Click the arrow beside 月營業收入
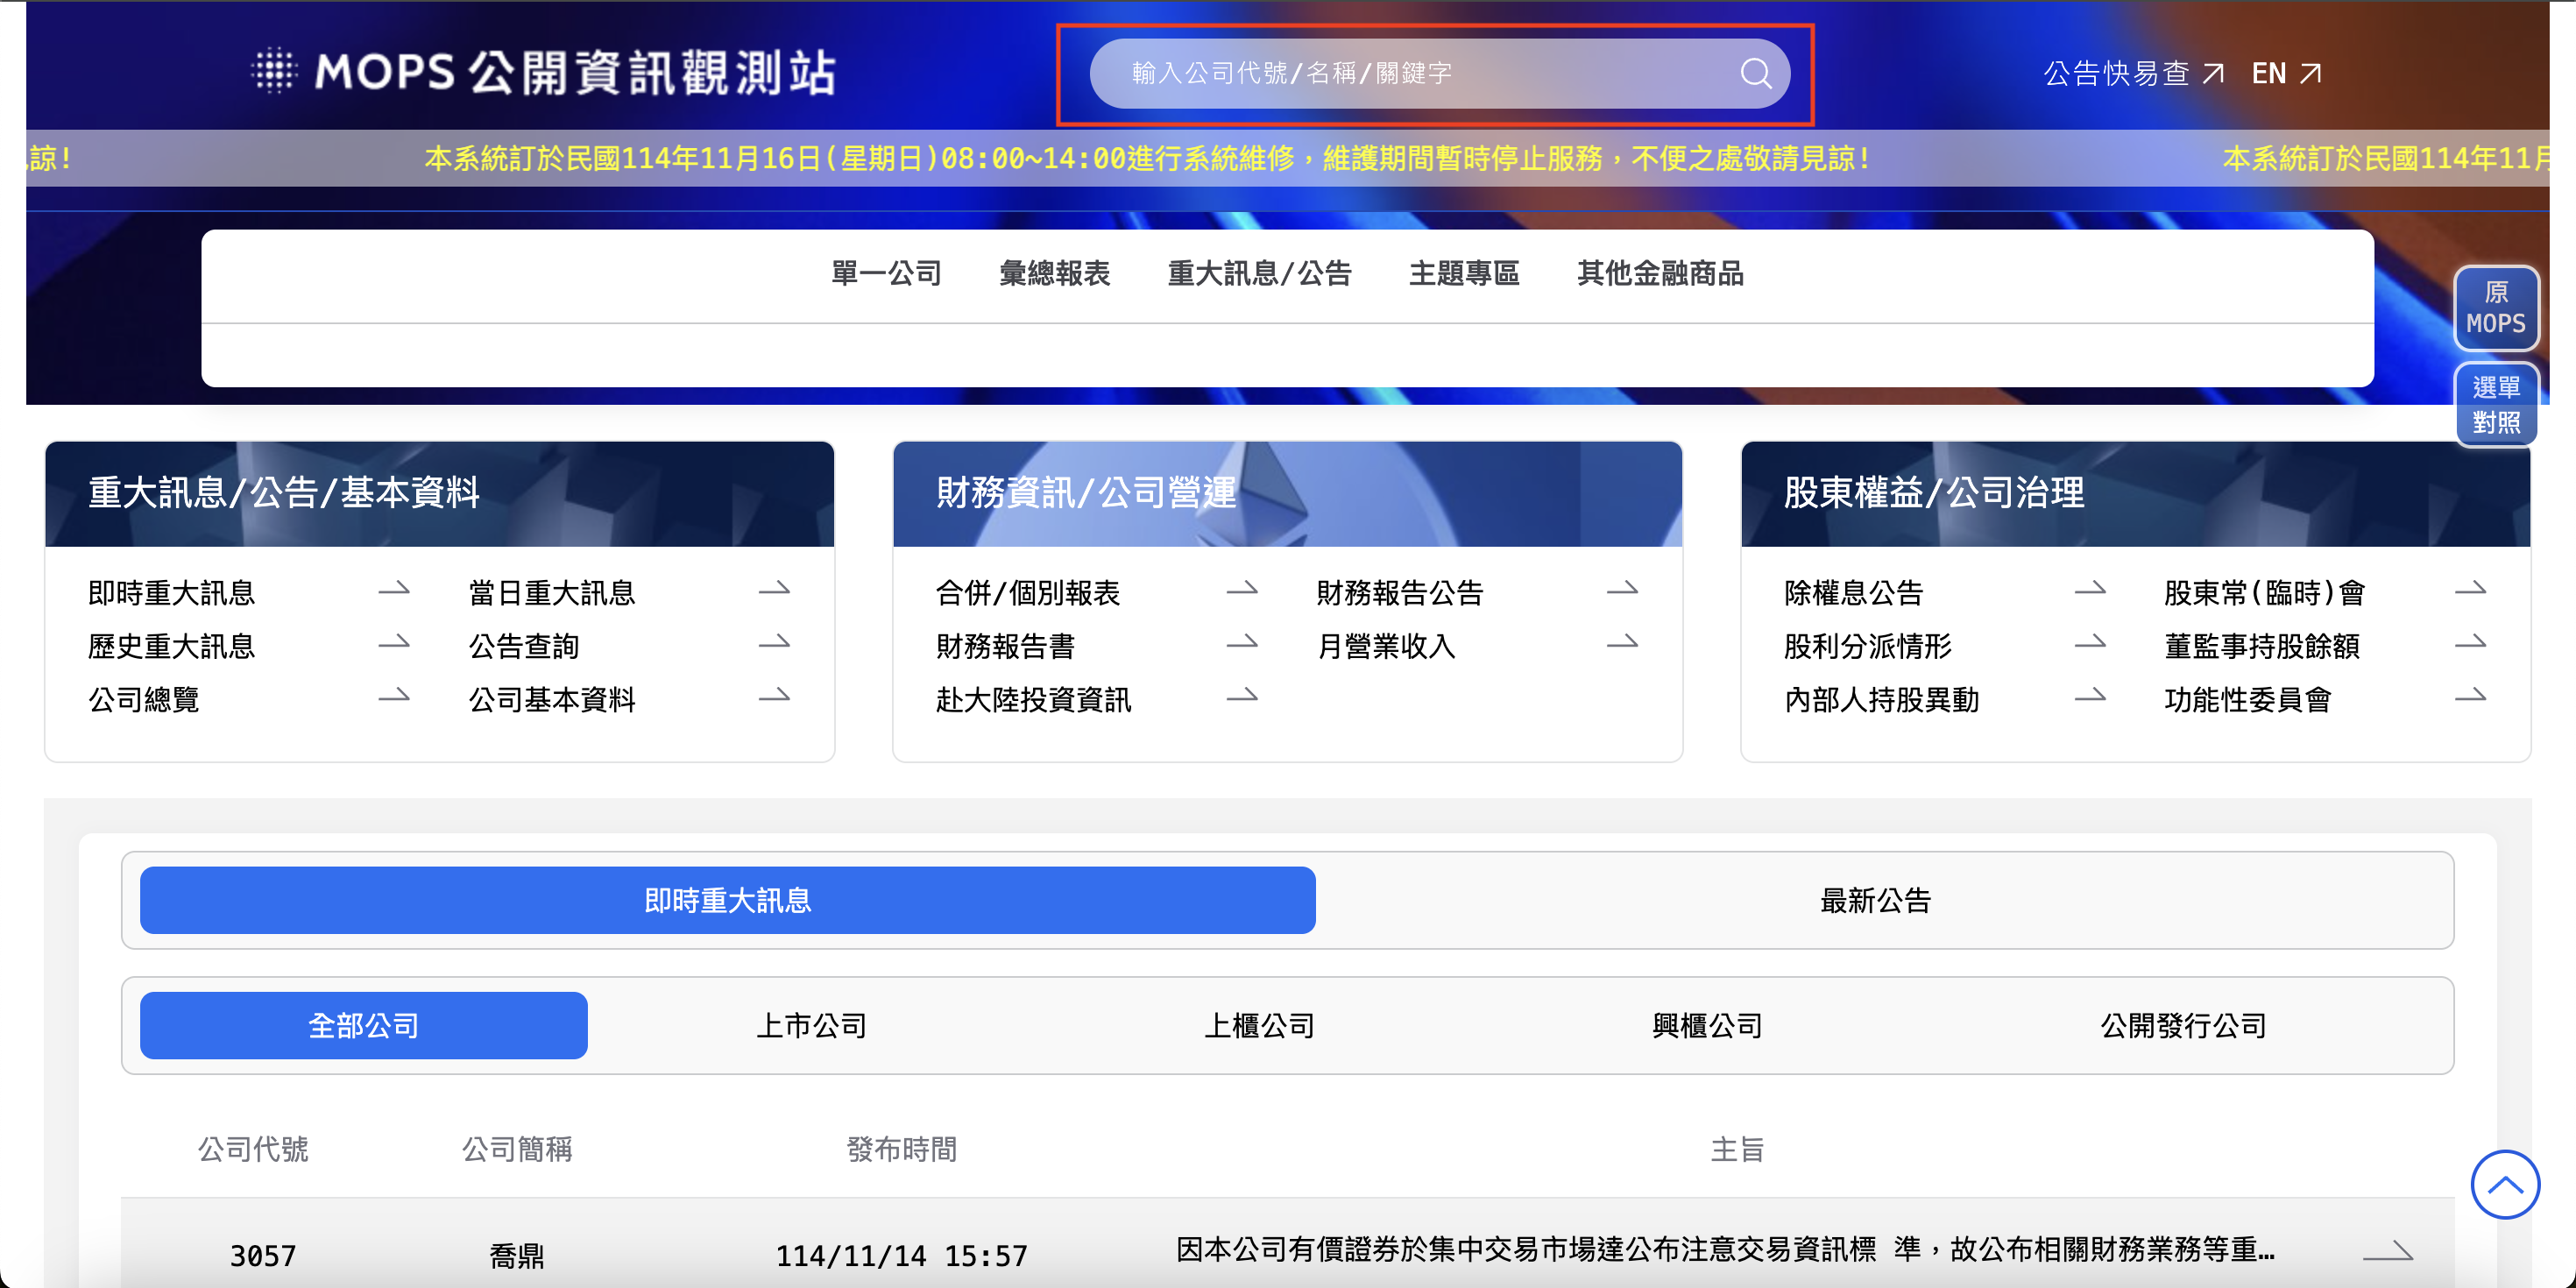The height and width of the screenshot is (1288, 2576). (x=1622, y=643)
